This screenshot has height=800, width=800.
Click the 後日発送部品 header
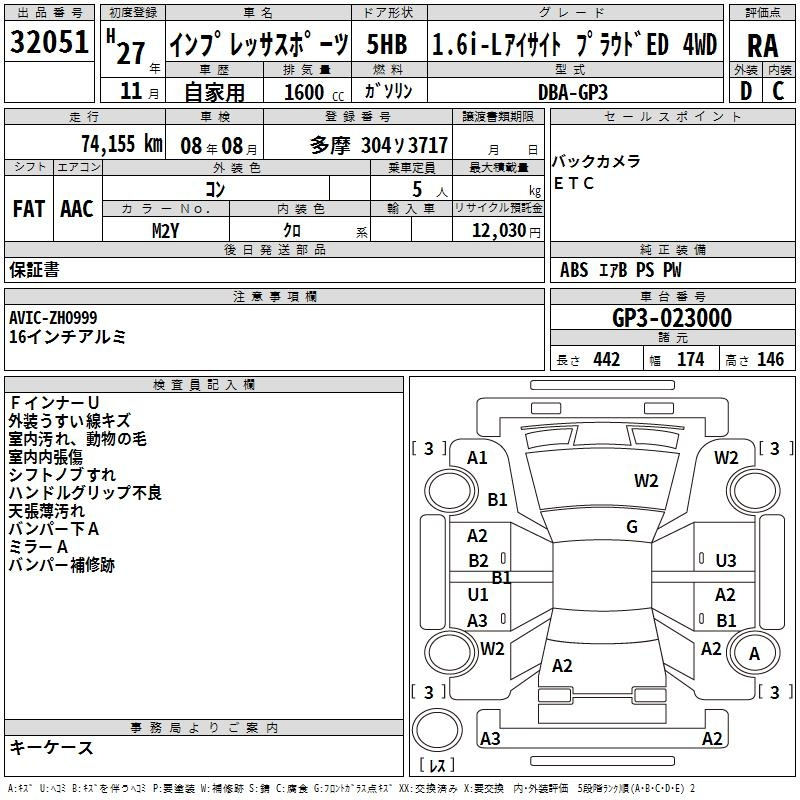click(x=274, y=249)
